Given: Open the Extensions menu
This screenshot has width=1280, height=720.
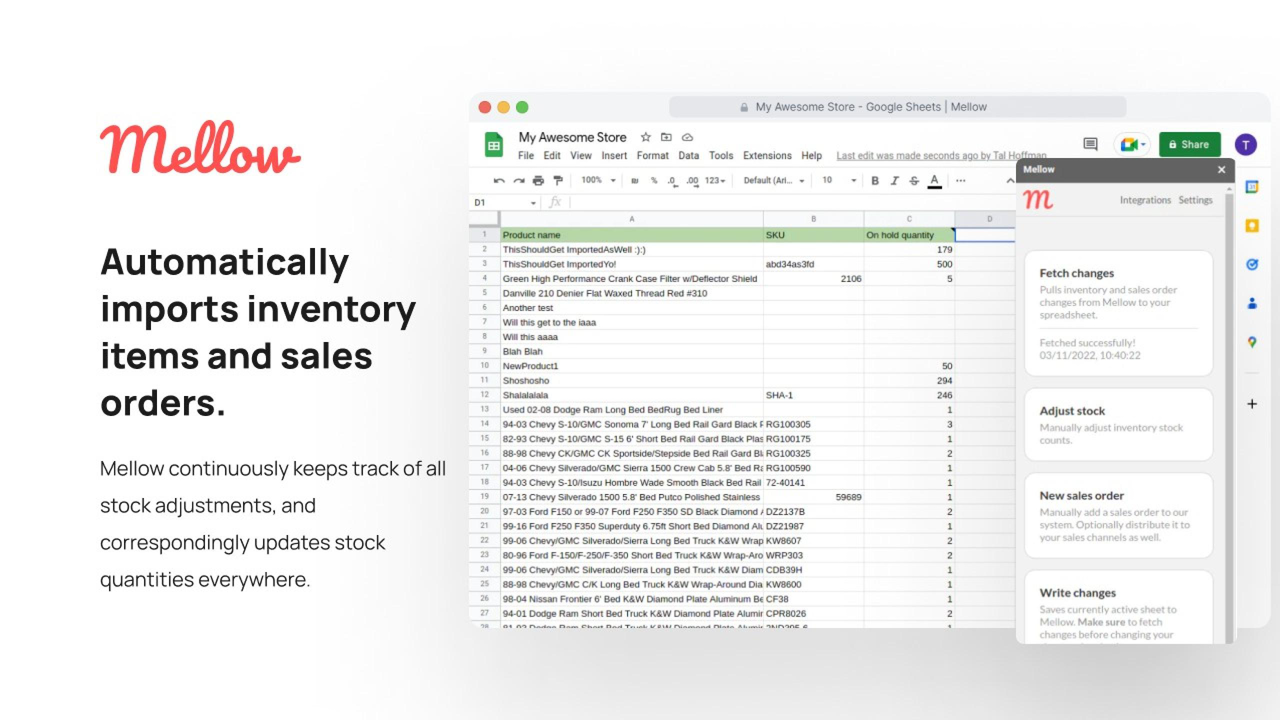Looking at the screenshot, I should point(767,156).
